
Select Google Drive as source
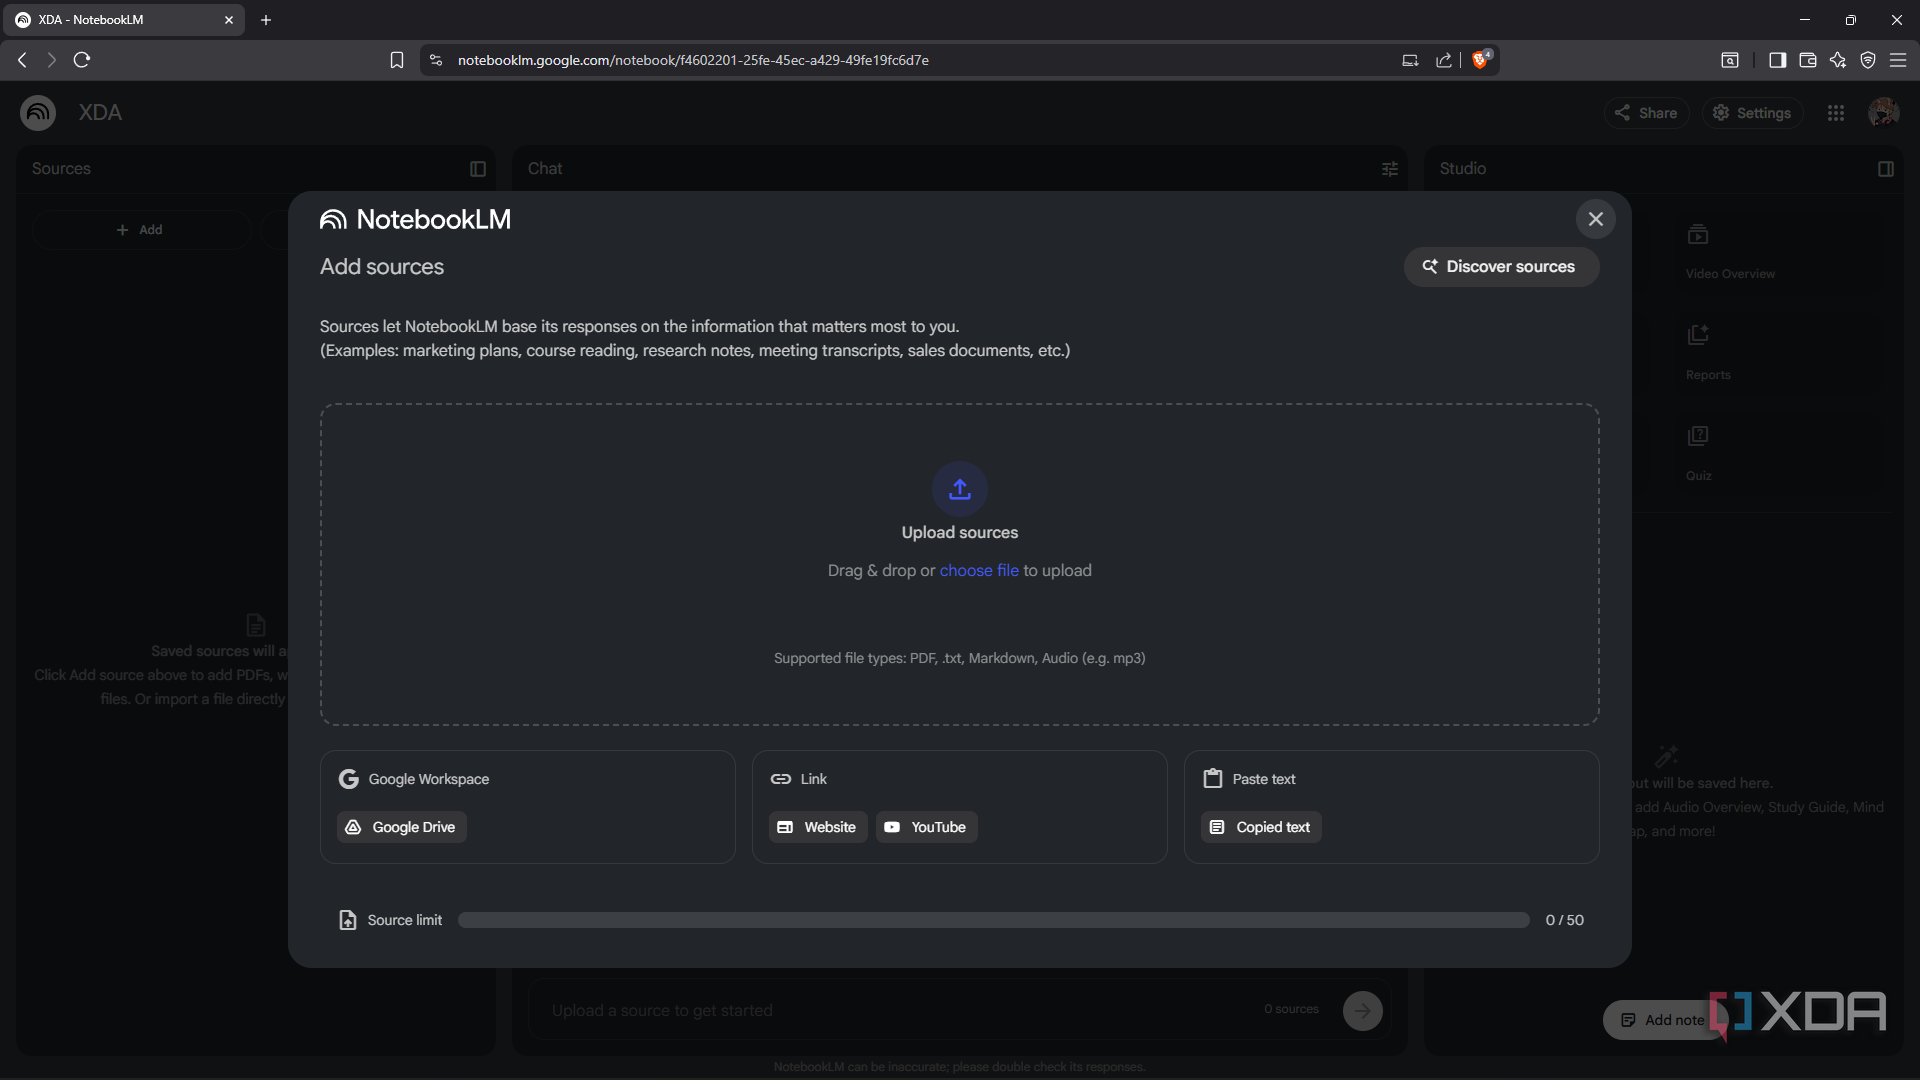click(401, 827)
